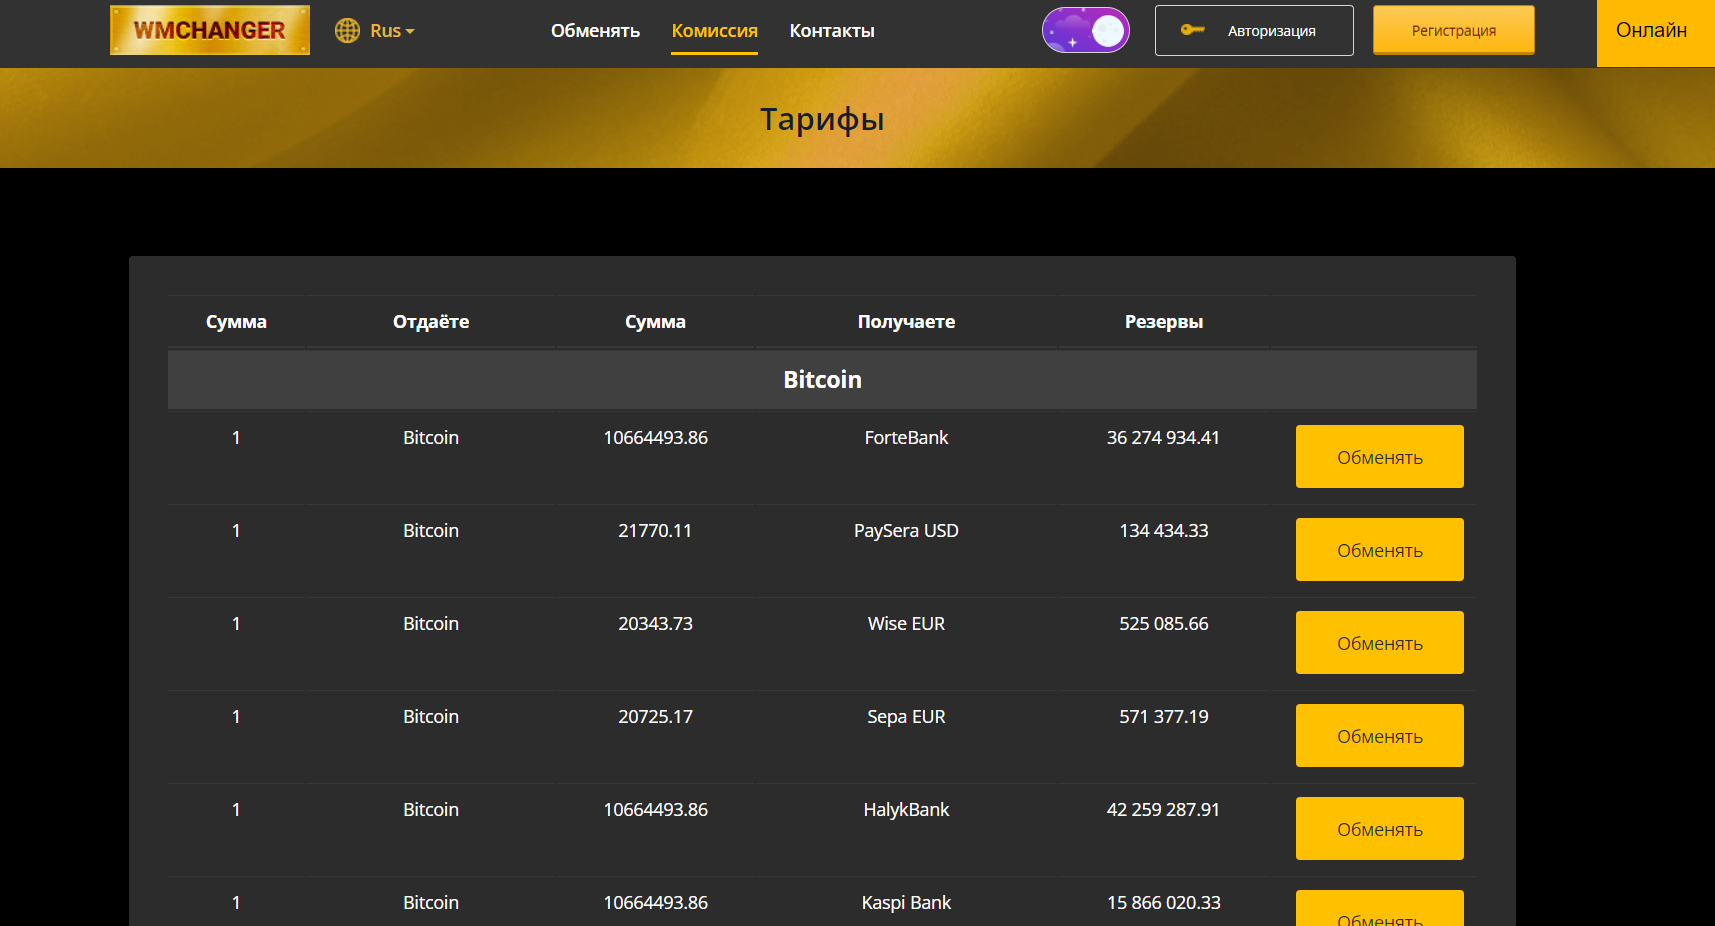Image resolution: width=1715 pixels, height=926 pixels.
Task: Click Обменять button for Wise EUR row
Action: pos(1379,643)
